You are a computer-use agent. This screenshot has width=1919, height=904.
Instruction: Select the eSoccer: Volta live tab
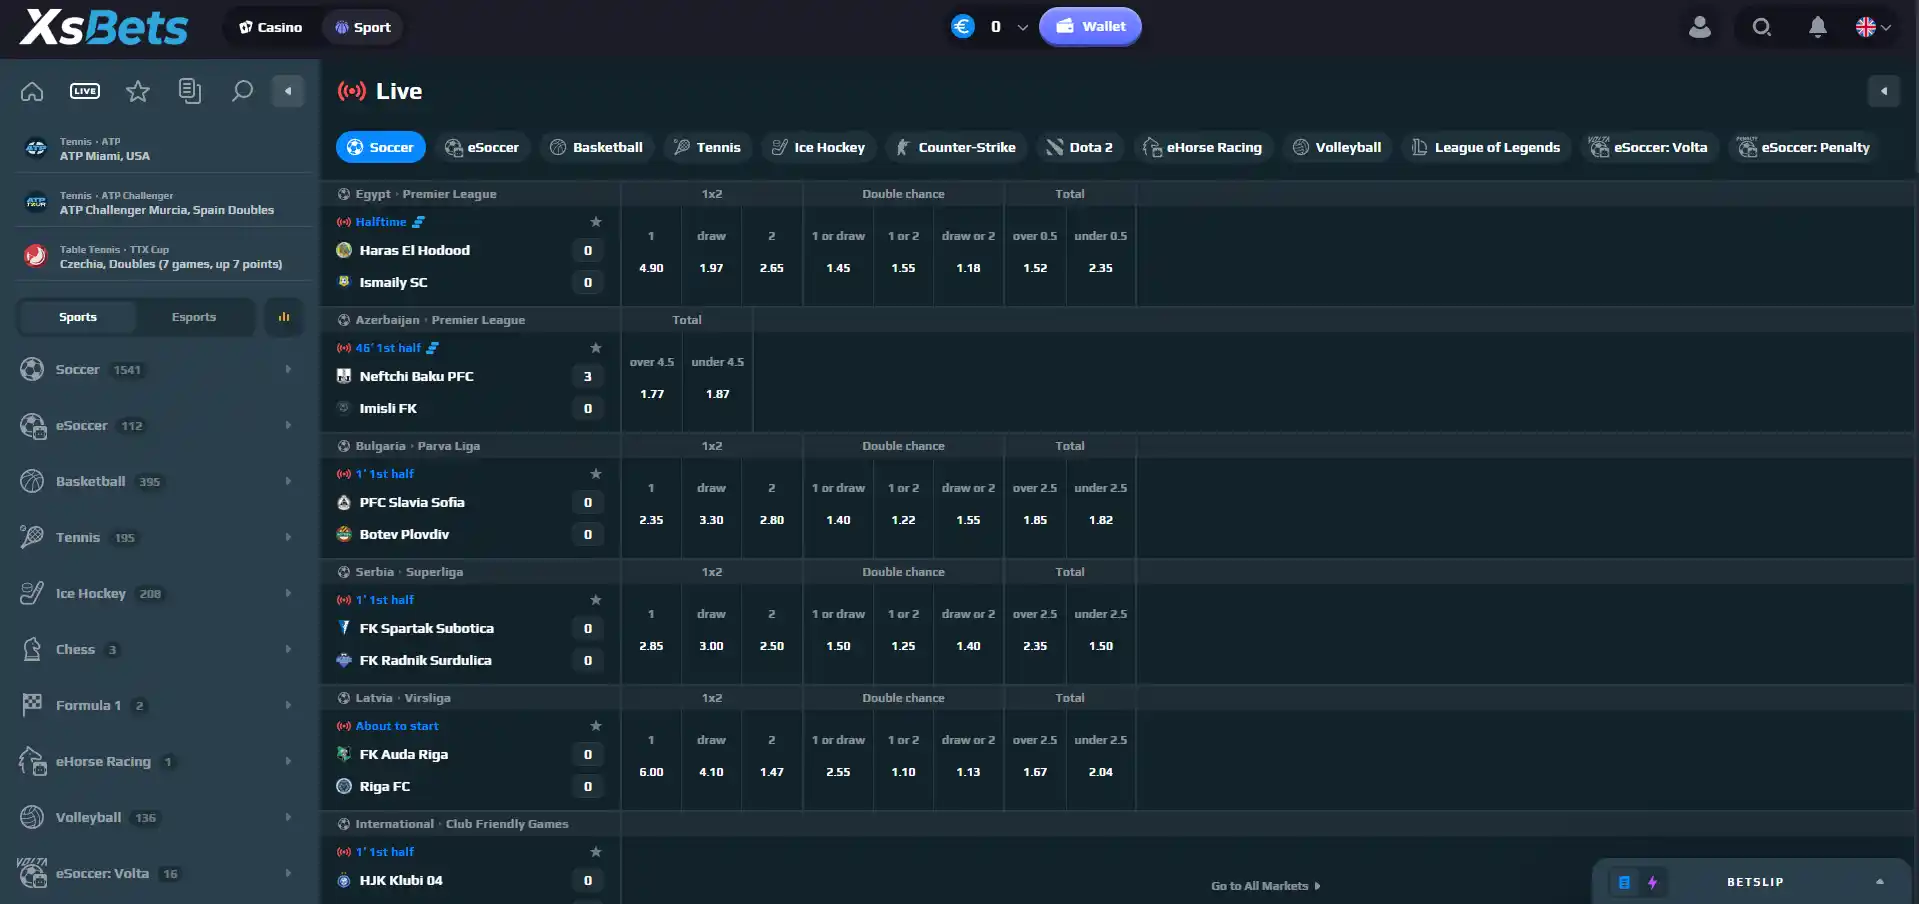(x=1649, y=147)
